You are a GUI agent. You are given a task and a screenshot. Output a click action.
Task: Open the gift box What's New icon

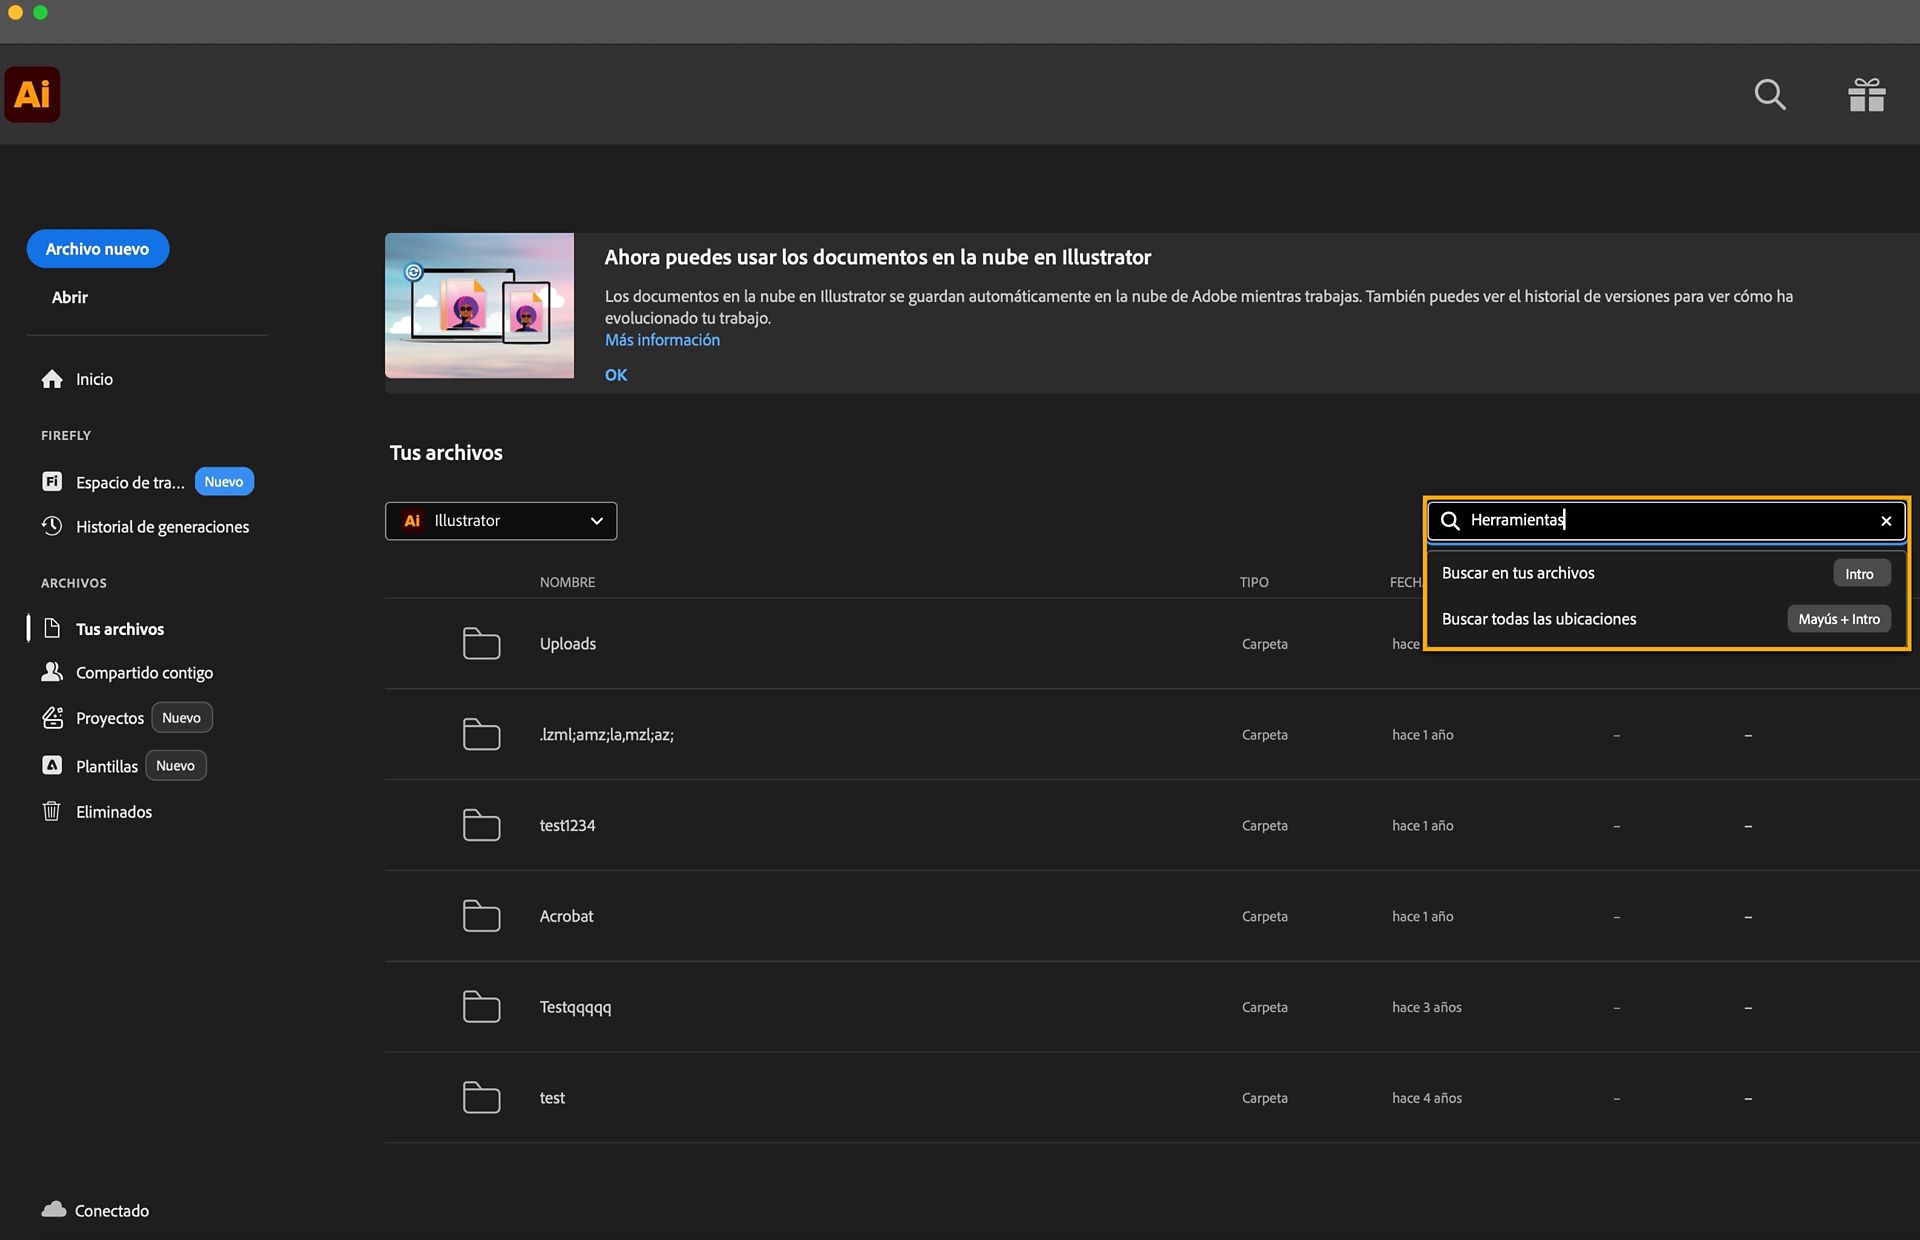[x=1866, y=94]
